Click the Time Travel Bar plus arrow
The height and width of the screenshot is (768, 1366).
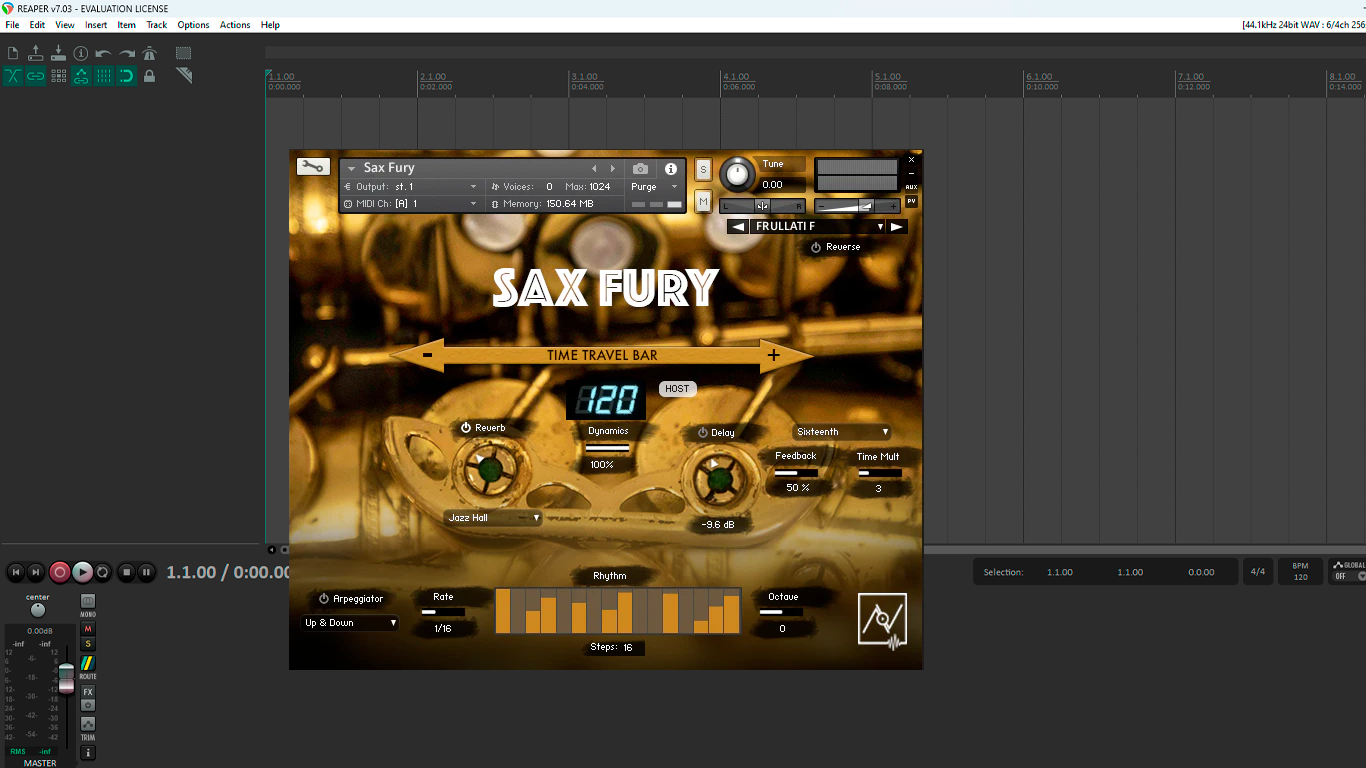coord(773,355)
